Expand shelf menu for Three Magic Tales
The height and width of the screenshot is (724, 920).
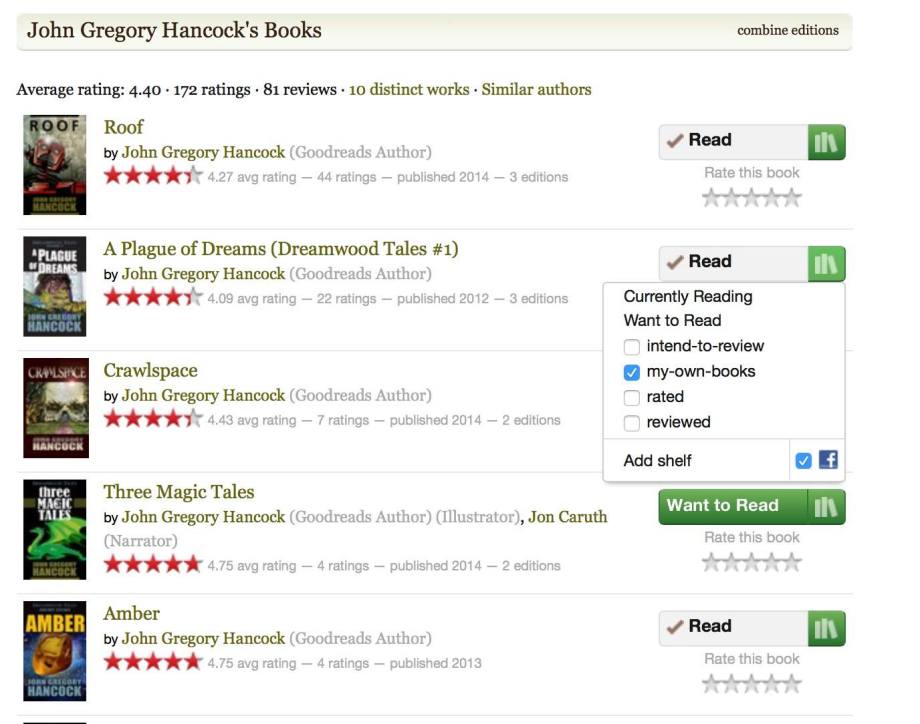(x=826, y=506)
